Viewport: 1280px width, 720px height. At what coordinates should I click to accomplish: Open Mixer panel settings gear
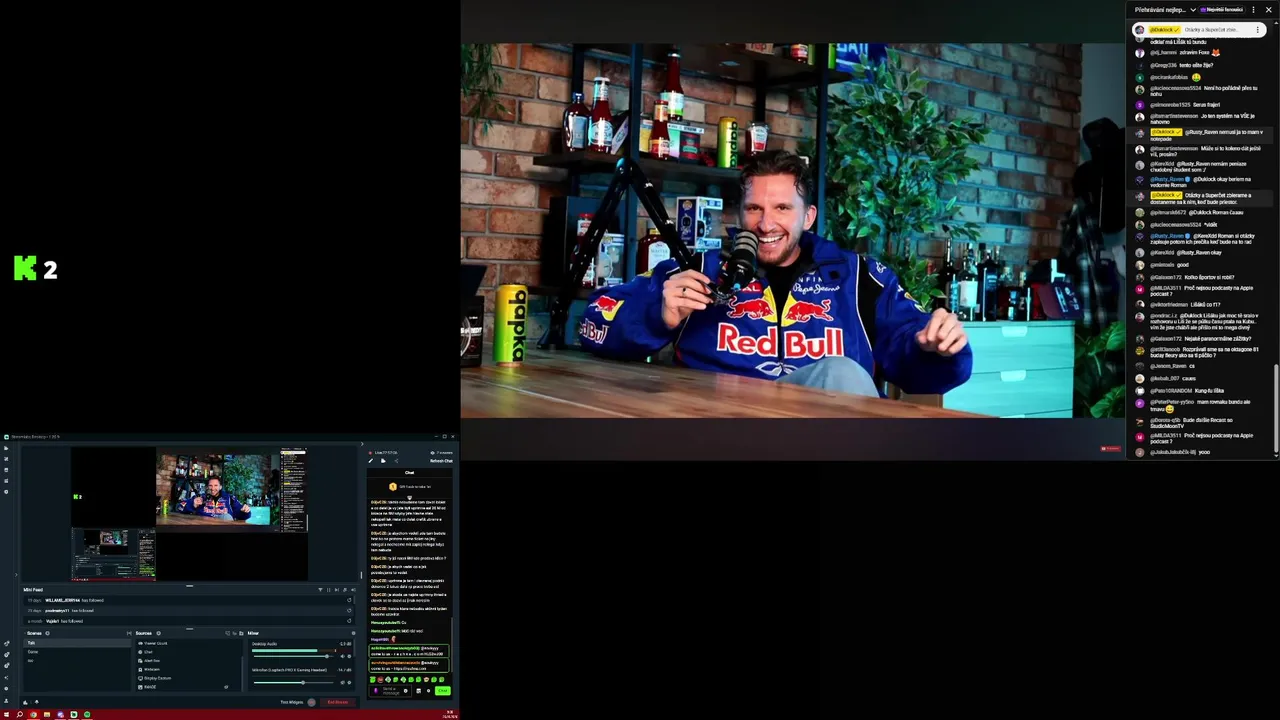(353, 633)
